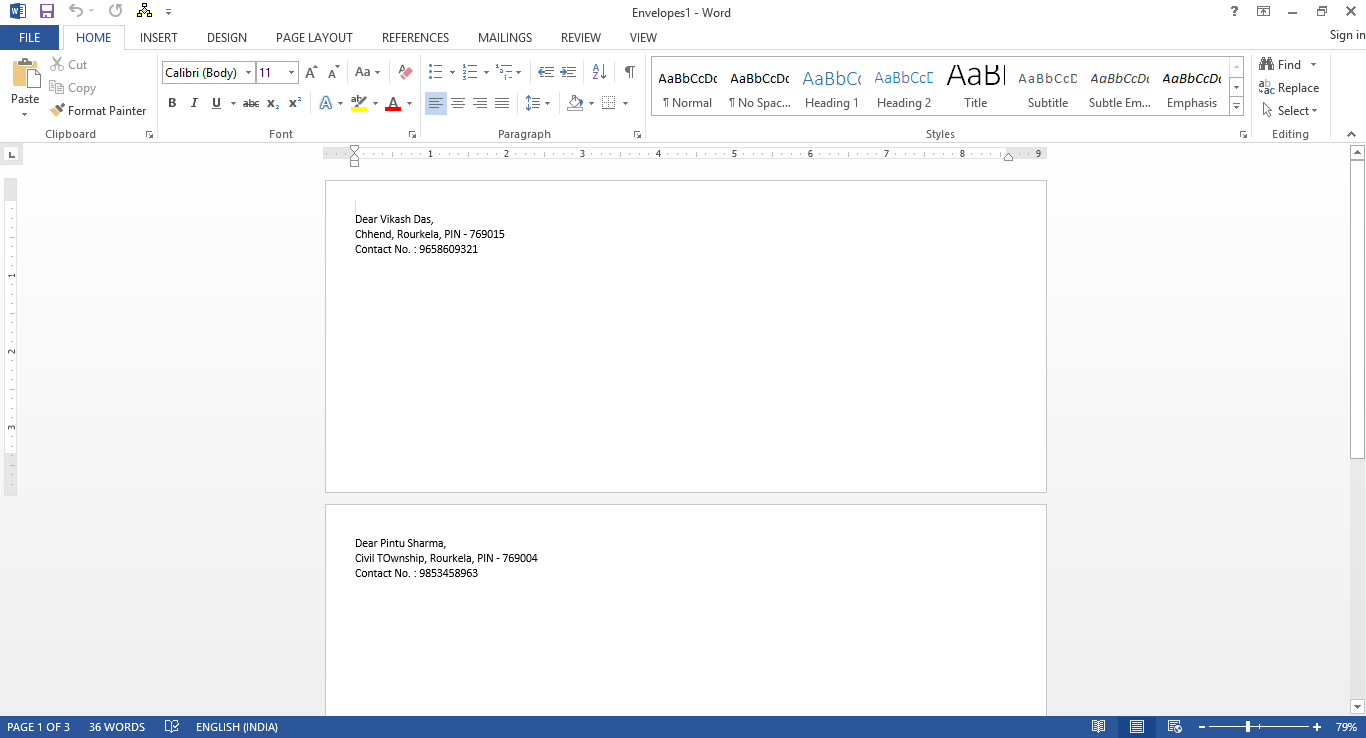Open the font size dropdown
Image resolution: width=1366 pixels, height=738 pixels.
(x=291, y=73)
